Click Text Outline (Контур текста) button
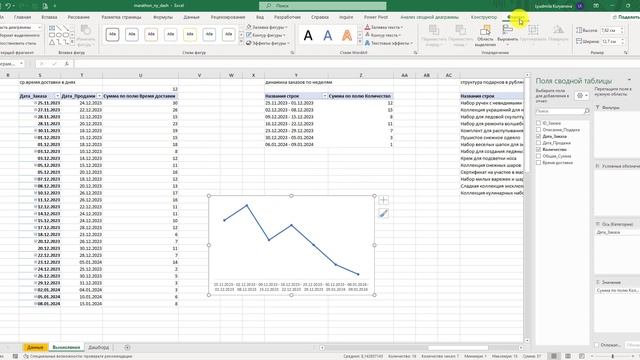The width and height of the screenshot is (640, 360). [x=383, y=35]
